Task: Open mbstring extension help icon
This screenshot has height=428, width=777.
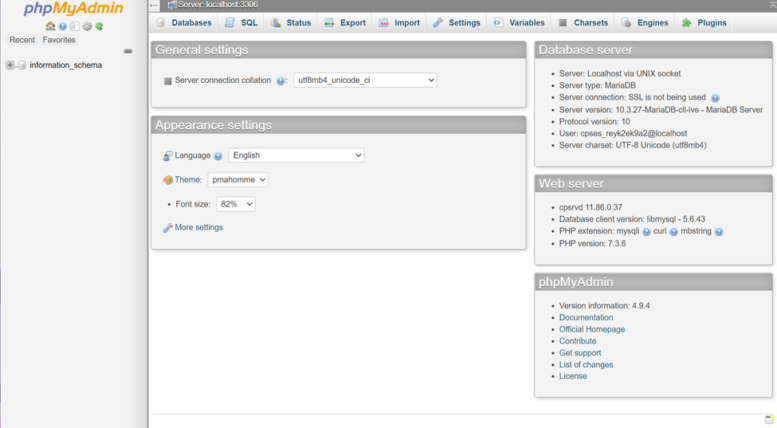Action: 719,232
